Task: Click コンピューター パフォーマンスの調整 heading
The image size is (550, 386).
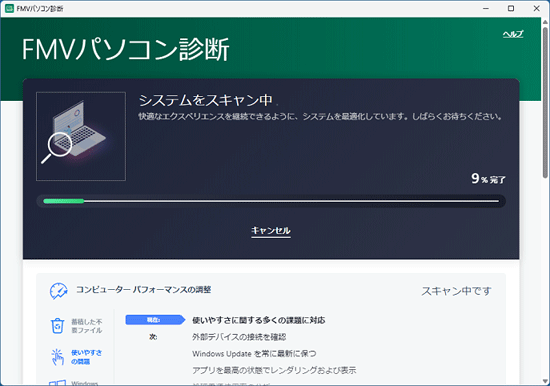Action: click(x=144, y=290)
